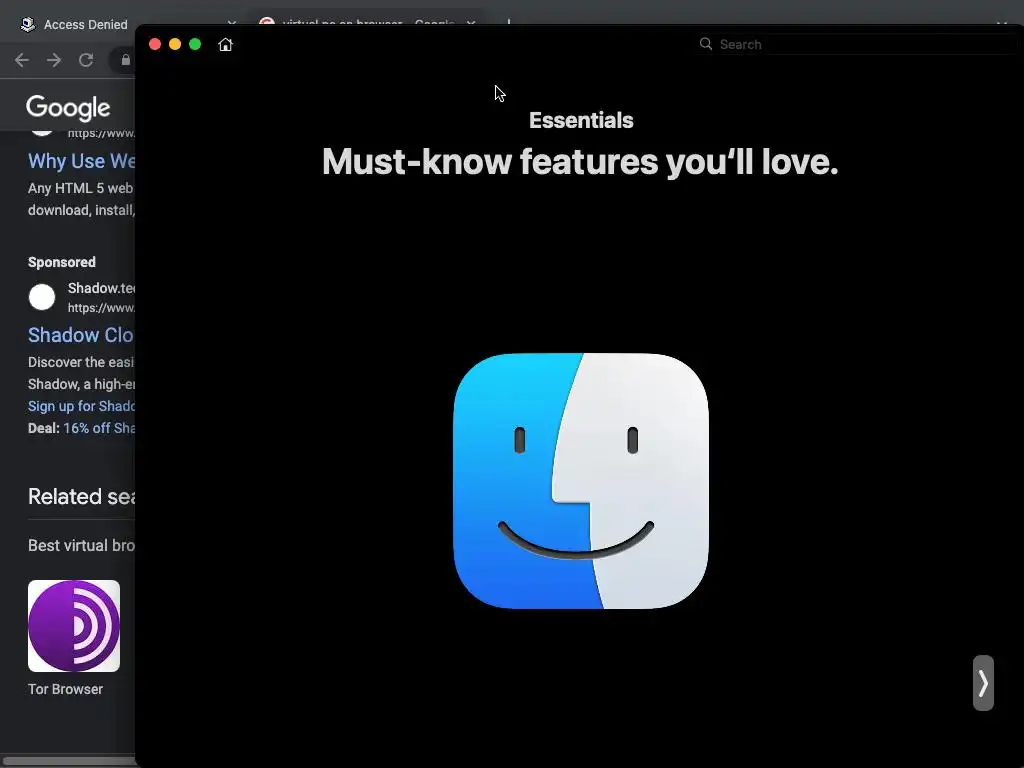Click the Shadow.tech site favicon circle
This screenshot has width=1024, height=768.
[42, 297]
